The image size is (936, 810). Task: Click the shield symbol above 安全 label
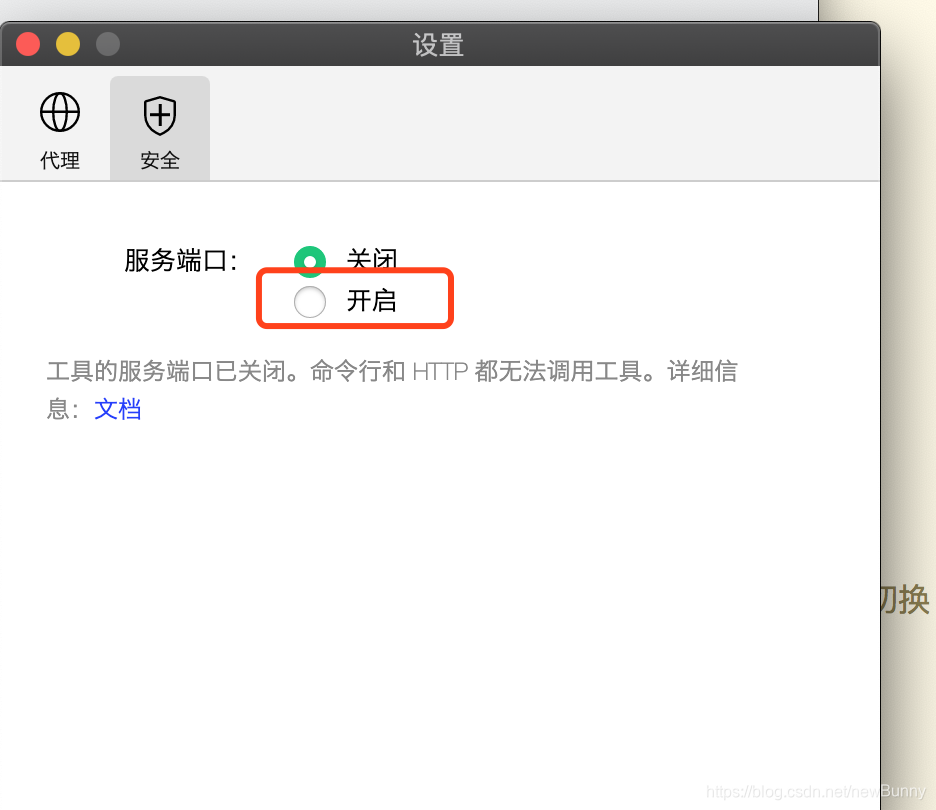click(159, 114)
